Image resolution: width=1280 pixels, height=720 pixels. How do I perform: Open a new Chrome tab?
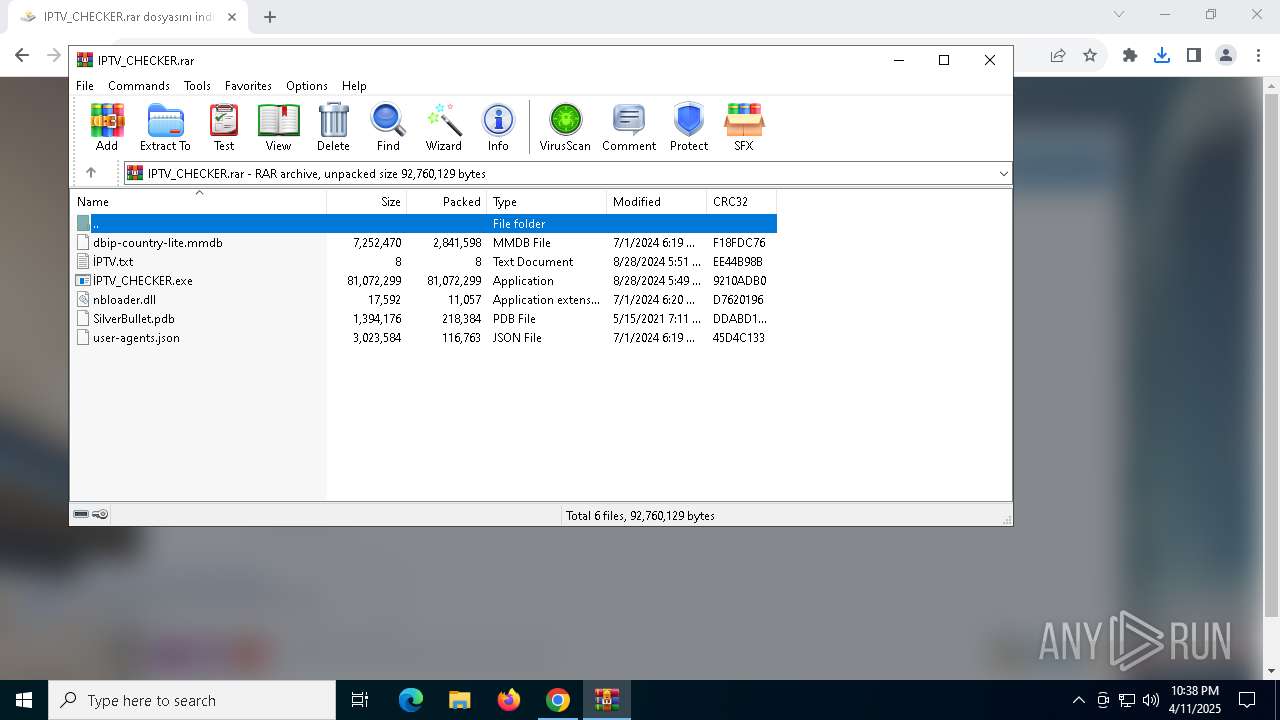point(270,17)
